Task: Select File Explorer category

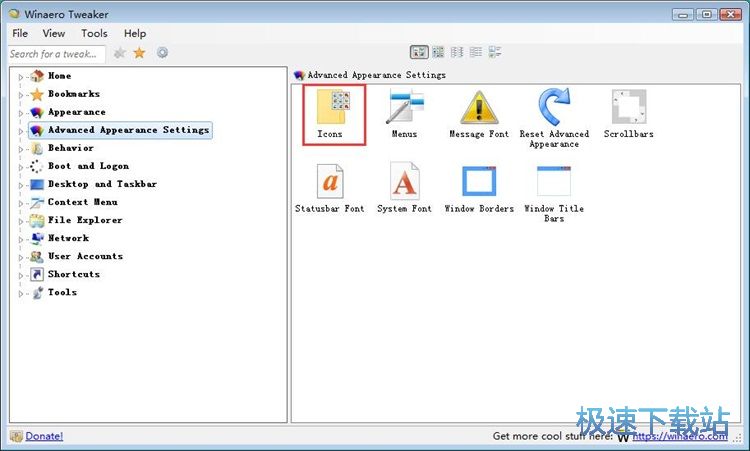Action: click(85, 220)
